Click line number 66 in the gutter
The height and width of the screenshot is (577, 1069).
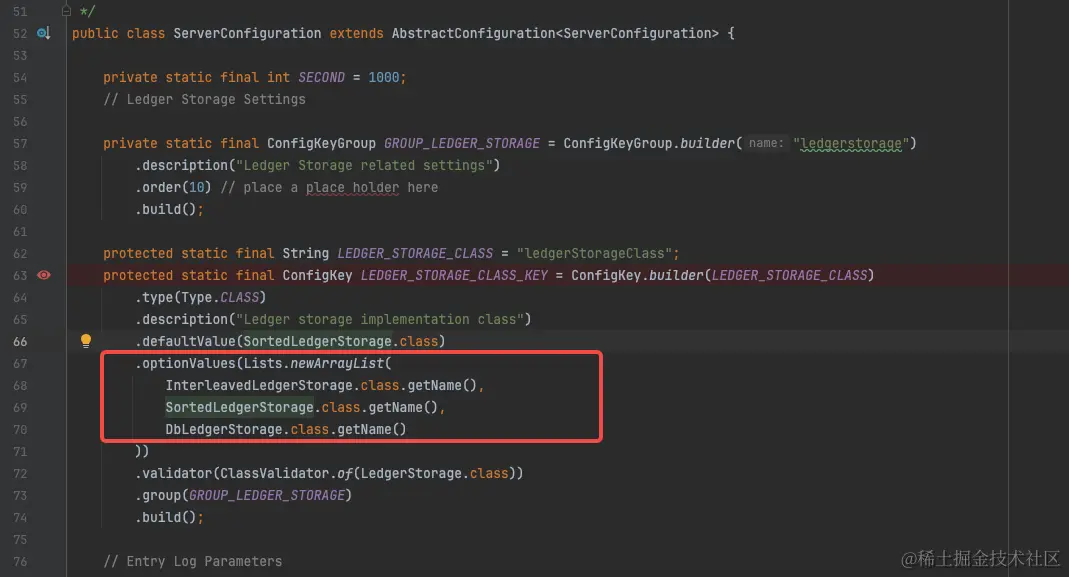(x=20, y=341)
